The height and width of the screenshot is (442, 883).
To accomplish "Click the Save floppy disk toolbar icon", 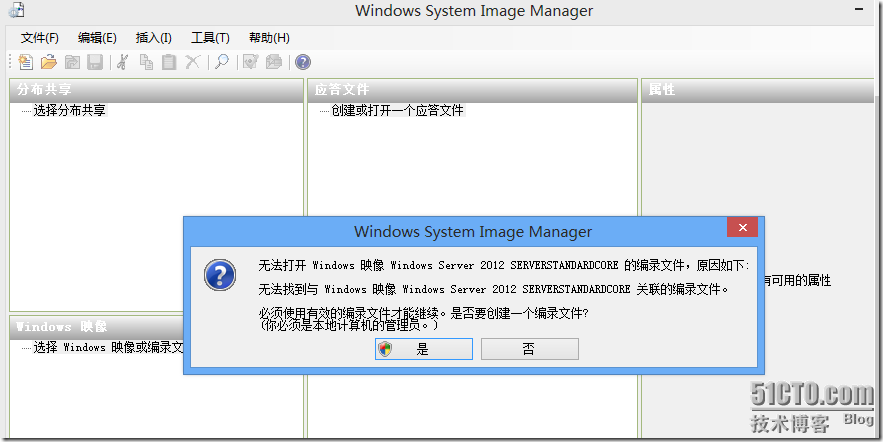I will tap(95, 62).
